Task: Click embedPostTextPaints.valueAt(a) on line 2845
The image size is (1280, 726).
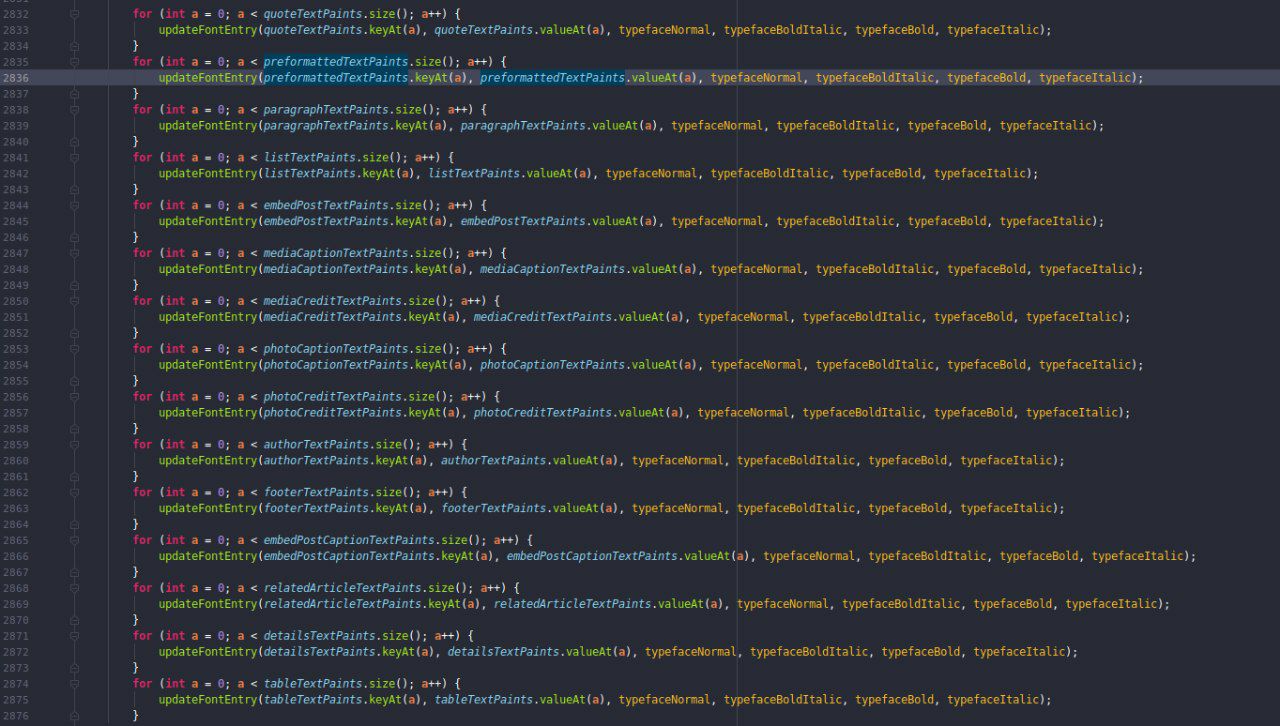Action: 558,221
